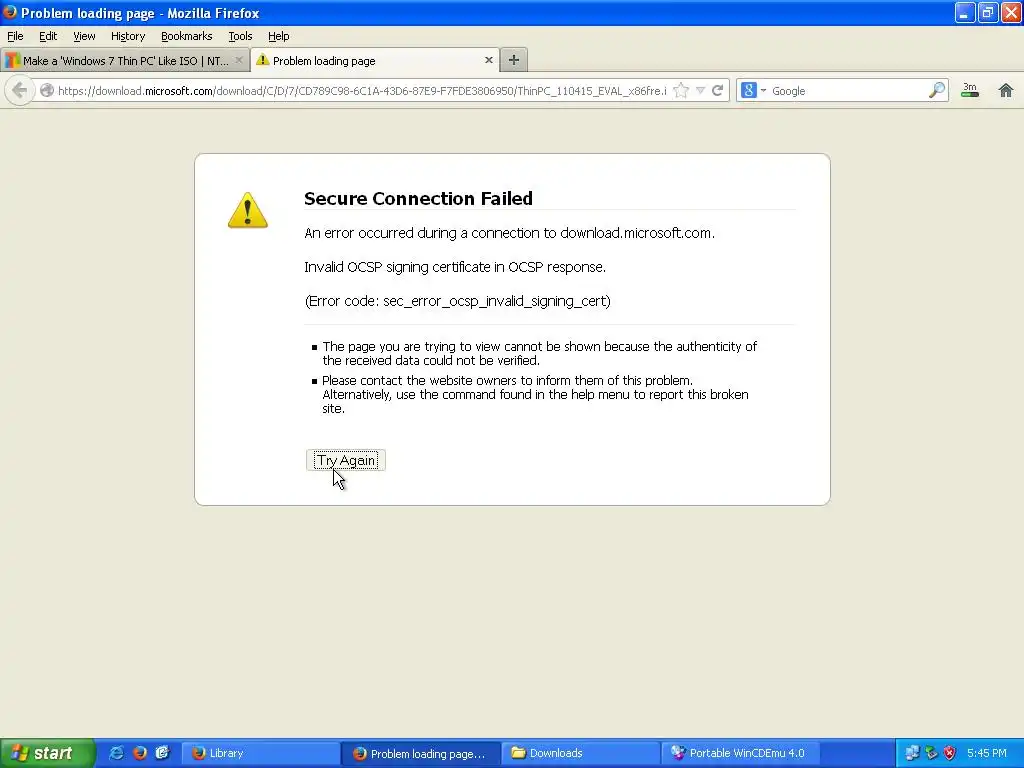Minimize the Firefox window
1024x768 pixels.
[965, 12]
